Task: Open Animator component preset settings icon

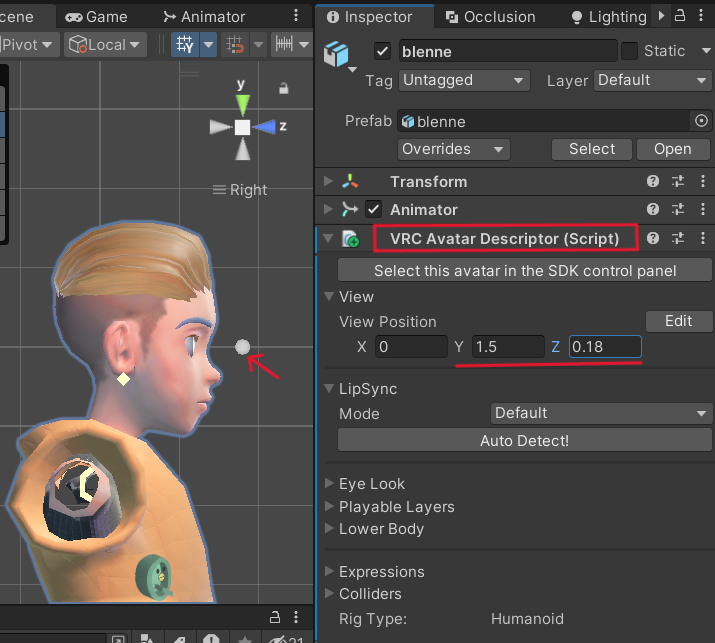Action: coord(678,209)
